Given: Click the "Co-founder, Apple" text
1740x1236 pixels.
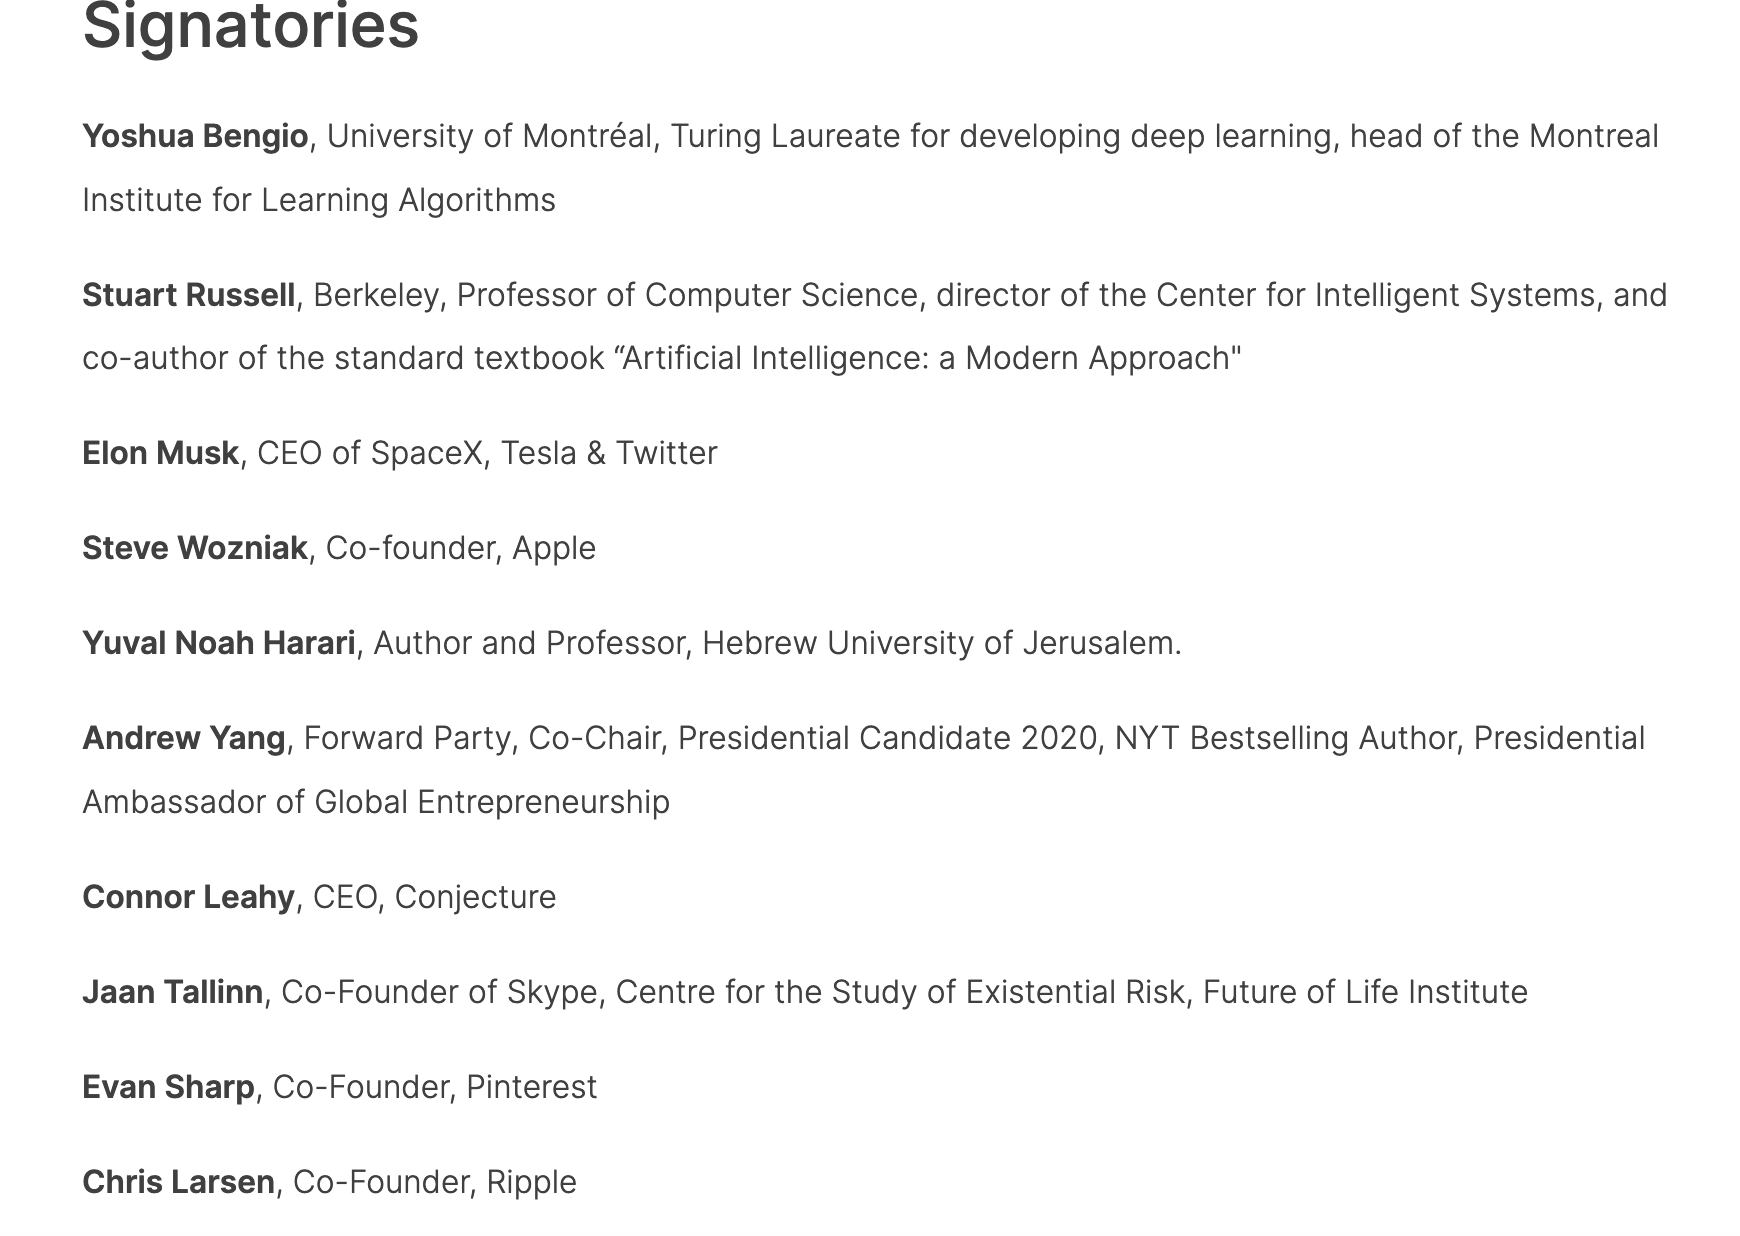Looking at the screenshot, I should tap(460, 548).
